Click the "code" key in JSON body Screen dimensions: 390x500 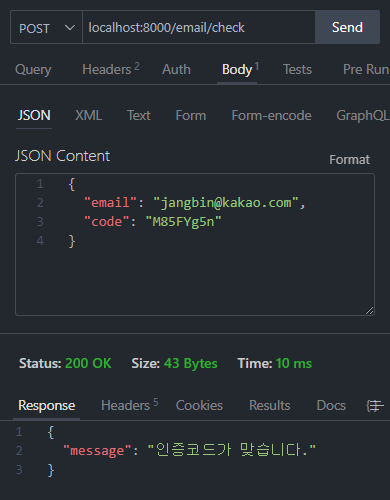[107, 222]
